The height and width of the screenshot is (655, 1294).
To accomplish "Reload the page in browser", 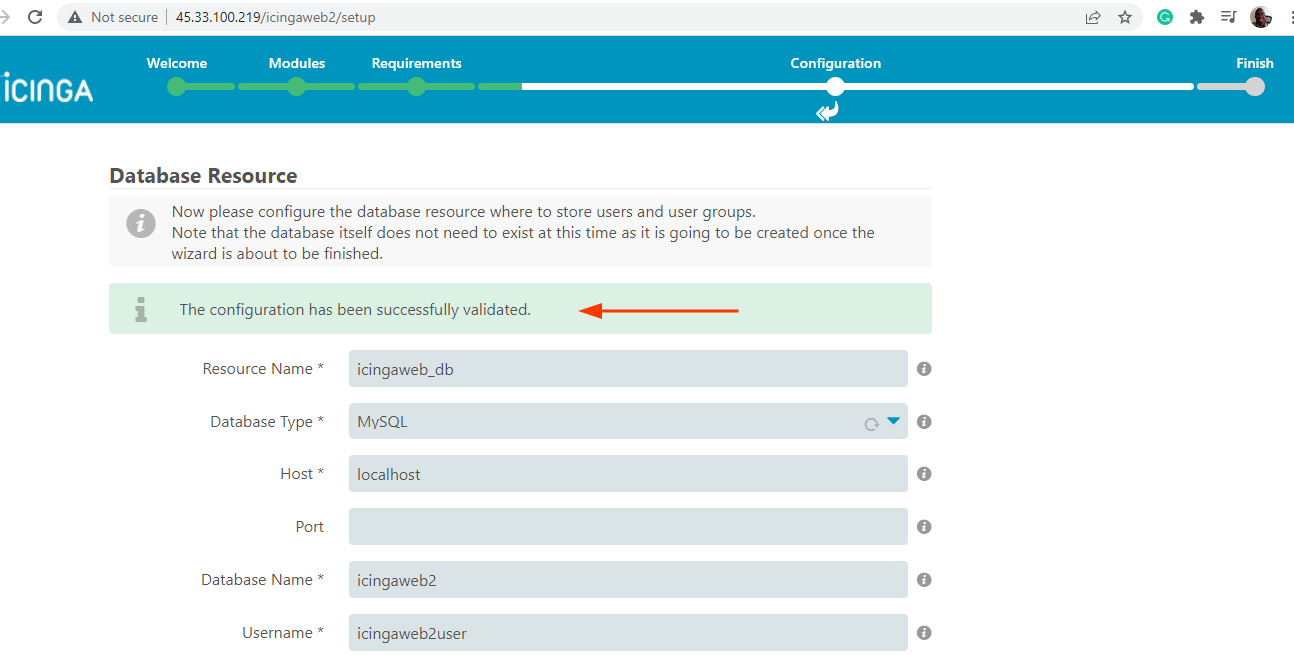I will 35,17.
